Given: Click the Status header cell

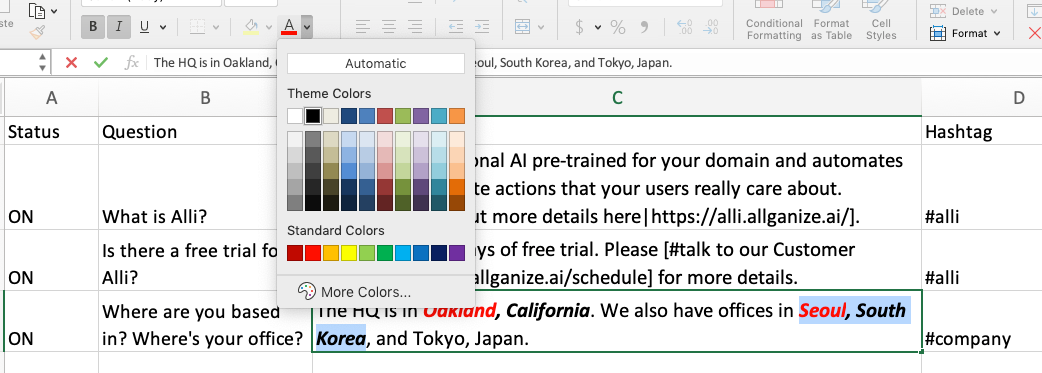Looking at the screenshot, I should (51, 131).
